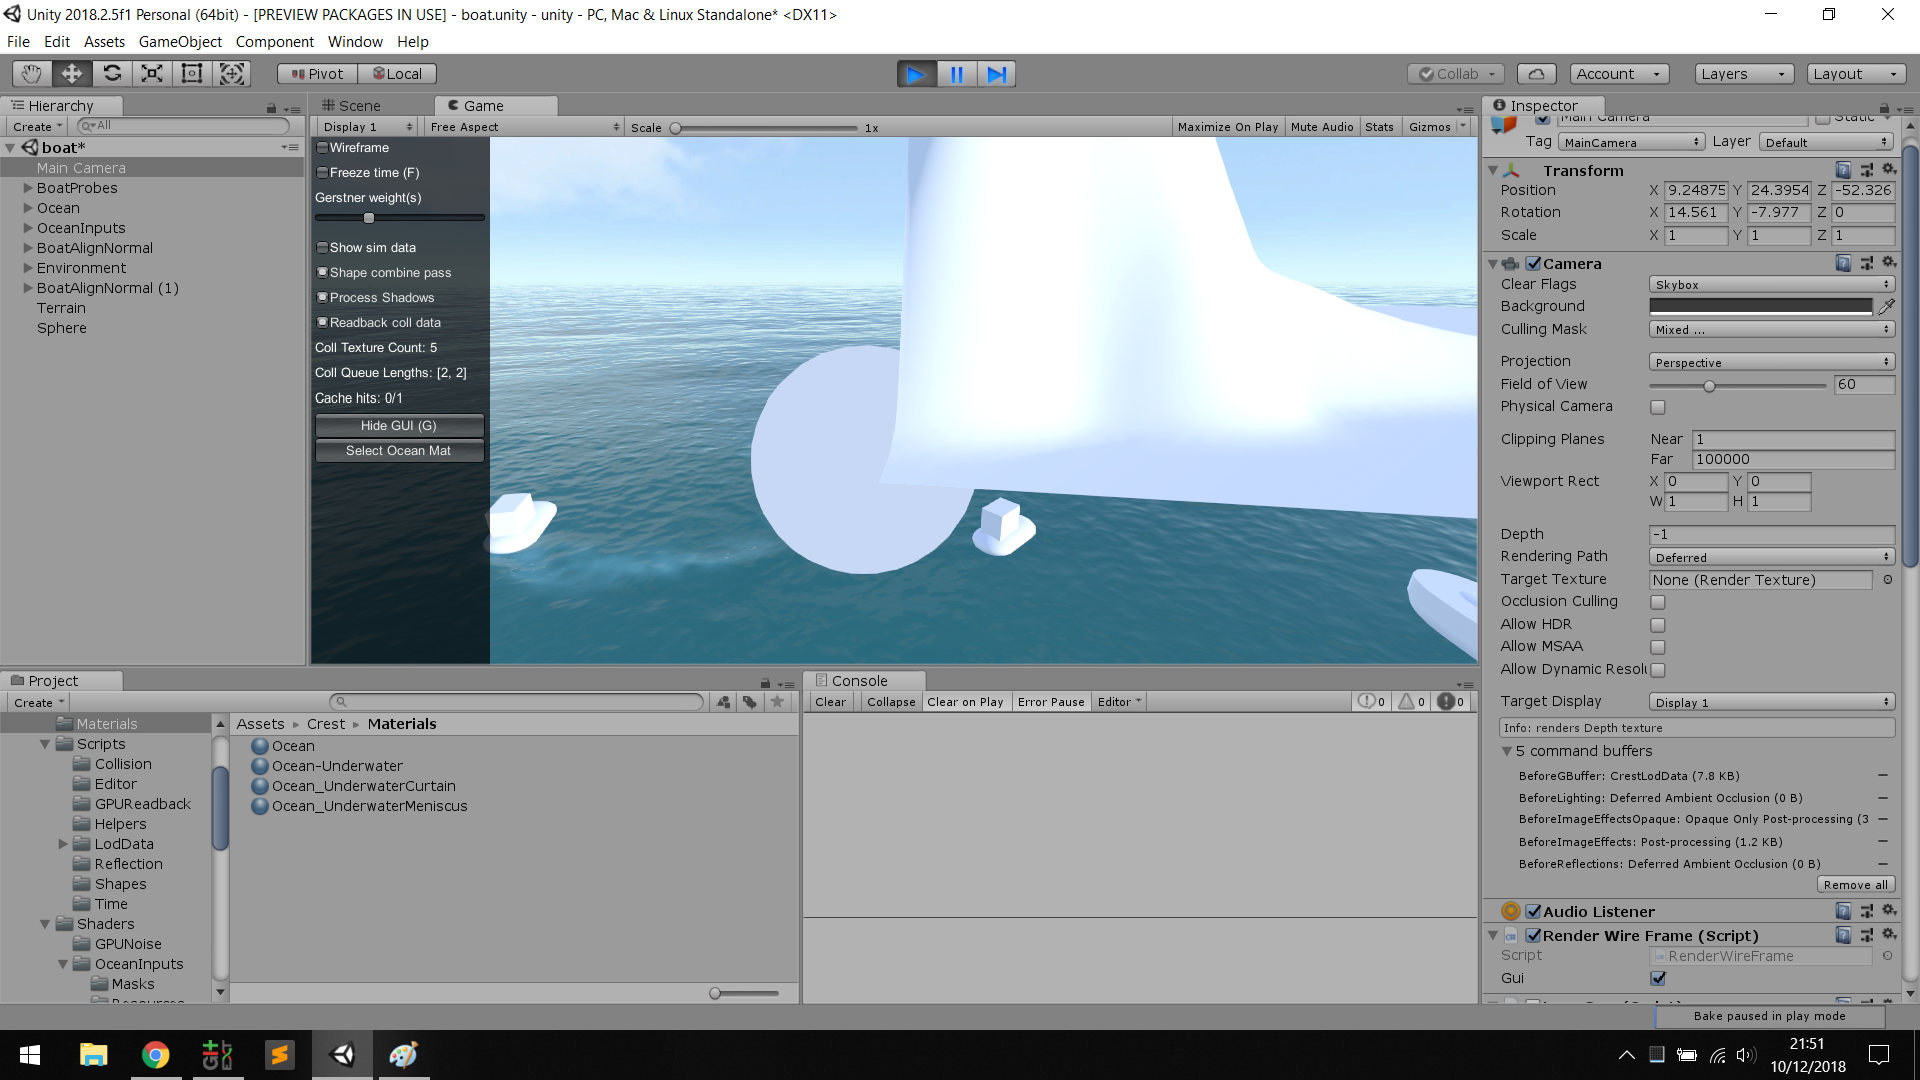This screenshot has height=1080, width=1920.
Task: Click the Hide GUI (G) button
Action: [399, 425]
